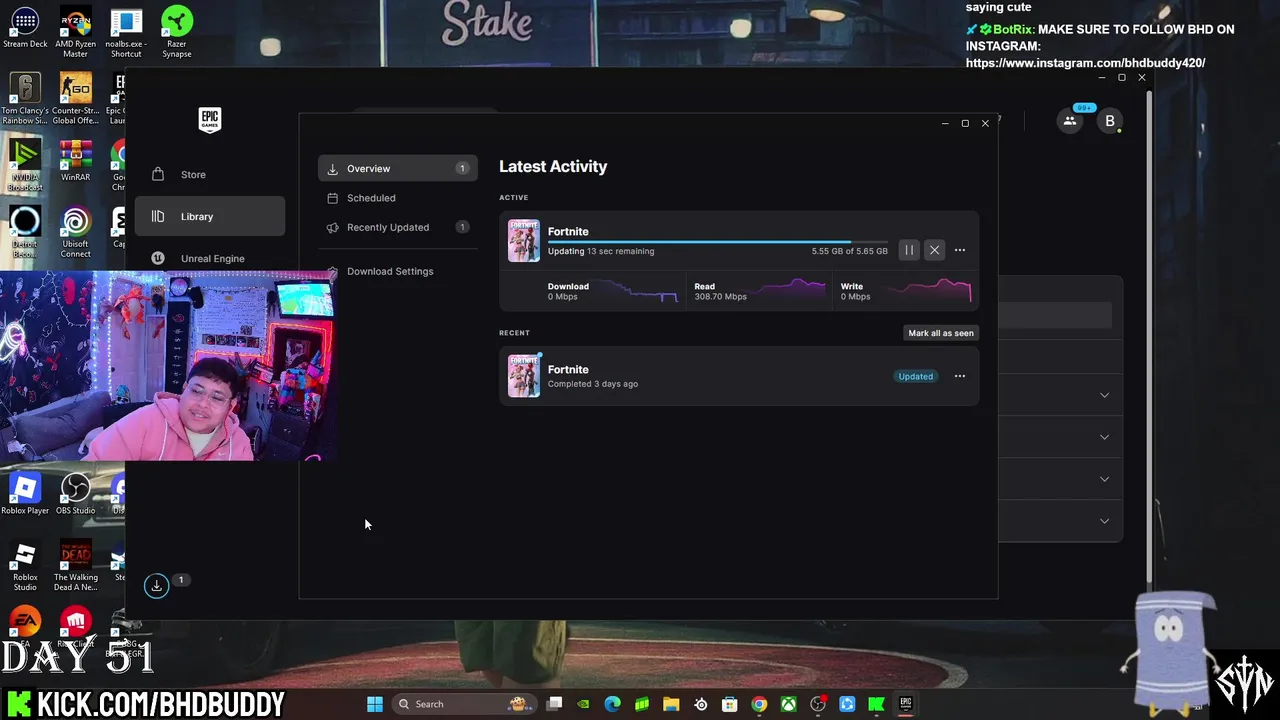Screen dimensions: 1280x720
Task: Expand the topmost chevron in the background panel
Action: (1104, 395)
